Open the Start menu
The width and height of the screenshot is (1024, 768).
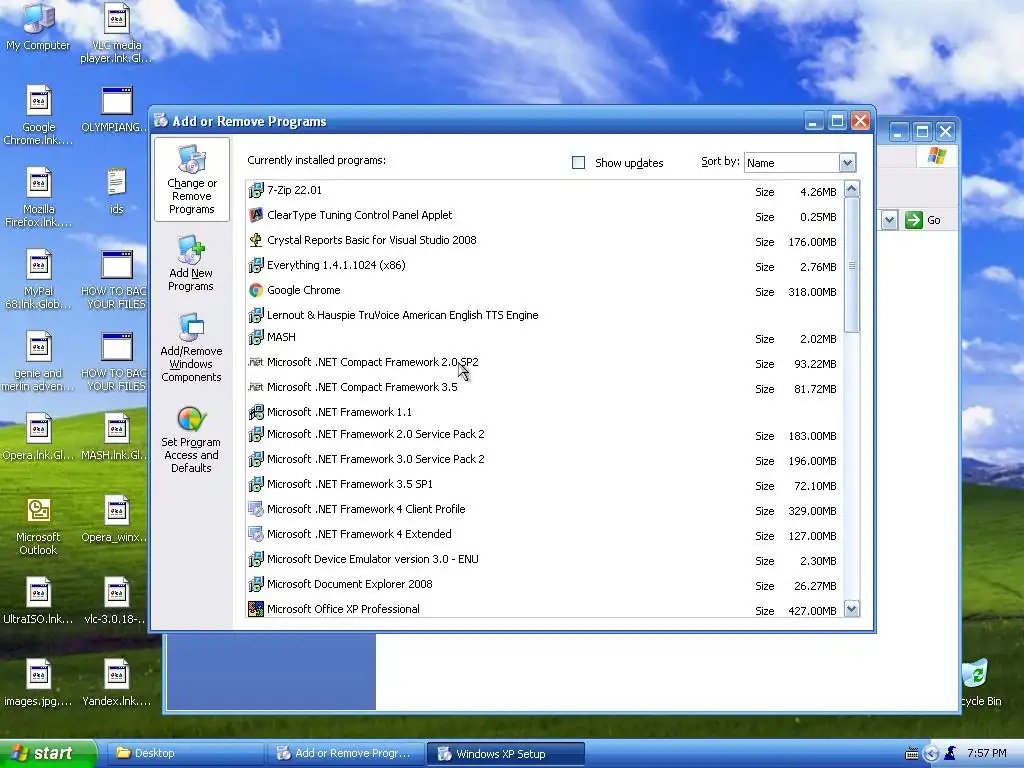point(47,754)
